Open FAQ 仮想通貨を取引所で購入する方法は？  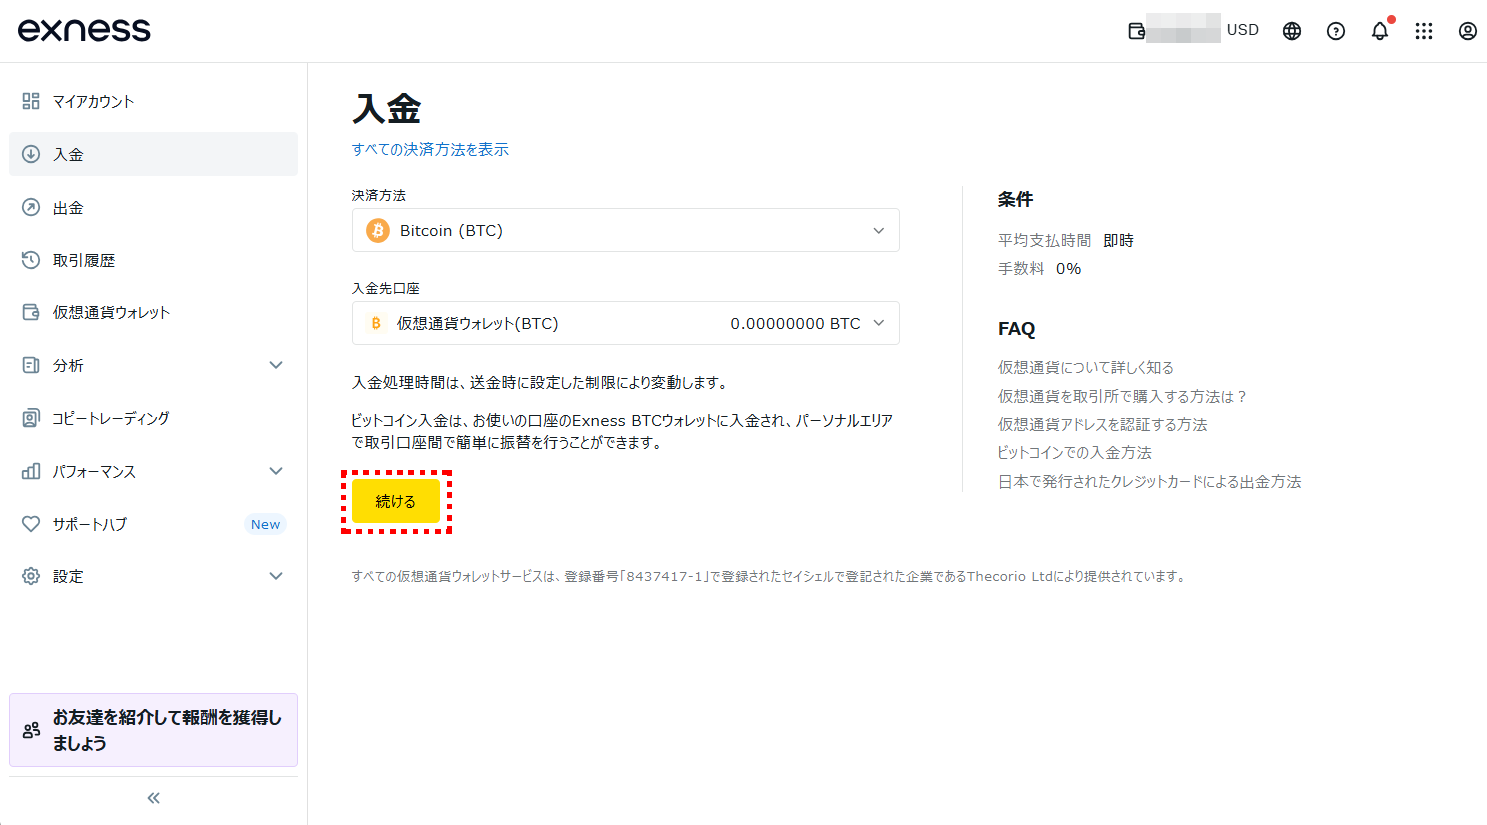tap(1123, 396)
